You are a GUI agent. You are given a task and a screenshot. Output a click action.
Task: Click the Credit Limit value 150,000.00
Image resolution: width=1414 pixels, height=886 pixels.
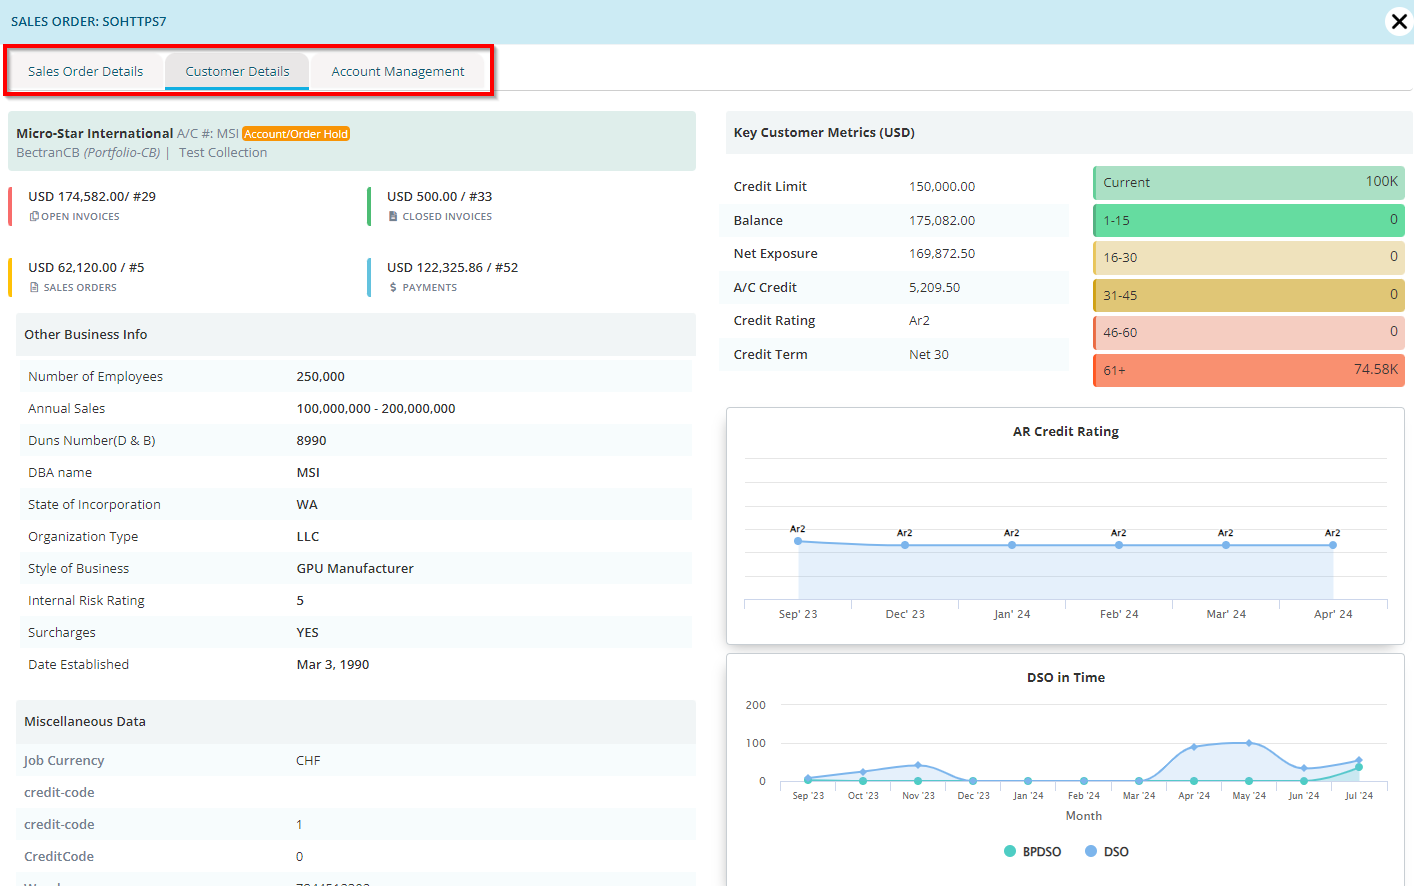(x=942, y=186)
